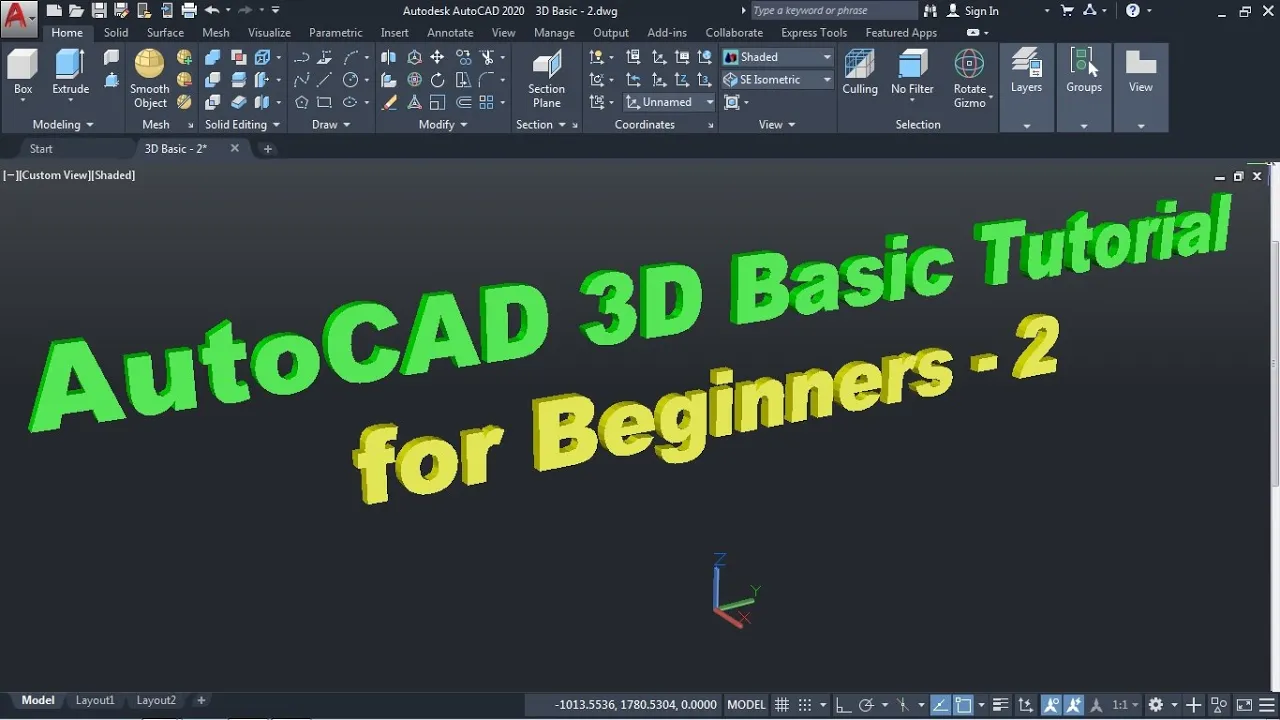Screen dimensions: 1280x720
Task: Expand the Solid Editing panel
Action: [243, 124]
